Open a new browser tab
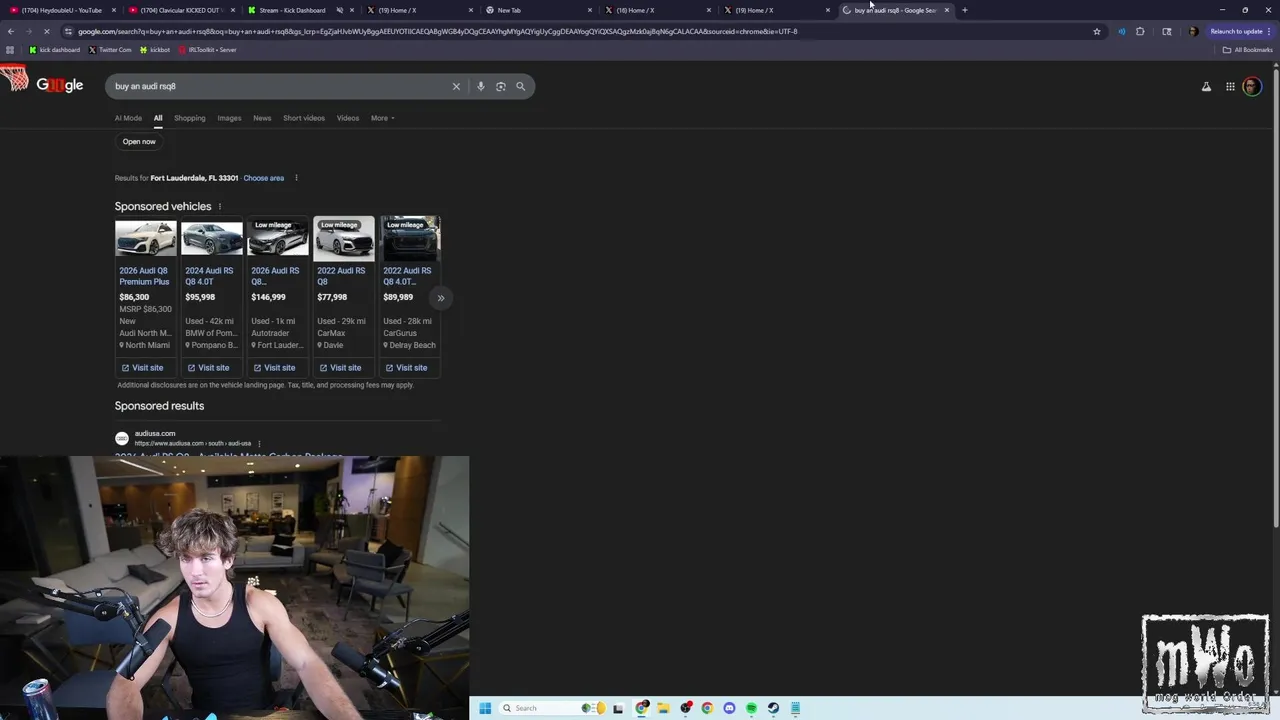The image size is (1280, 720). (965, 10)
